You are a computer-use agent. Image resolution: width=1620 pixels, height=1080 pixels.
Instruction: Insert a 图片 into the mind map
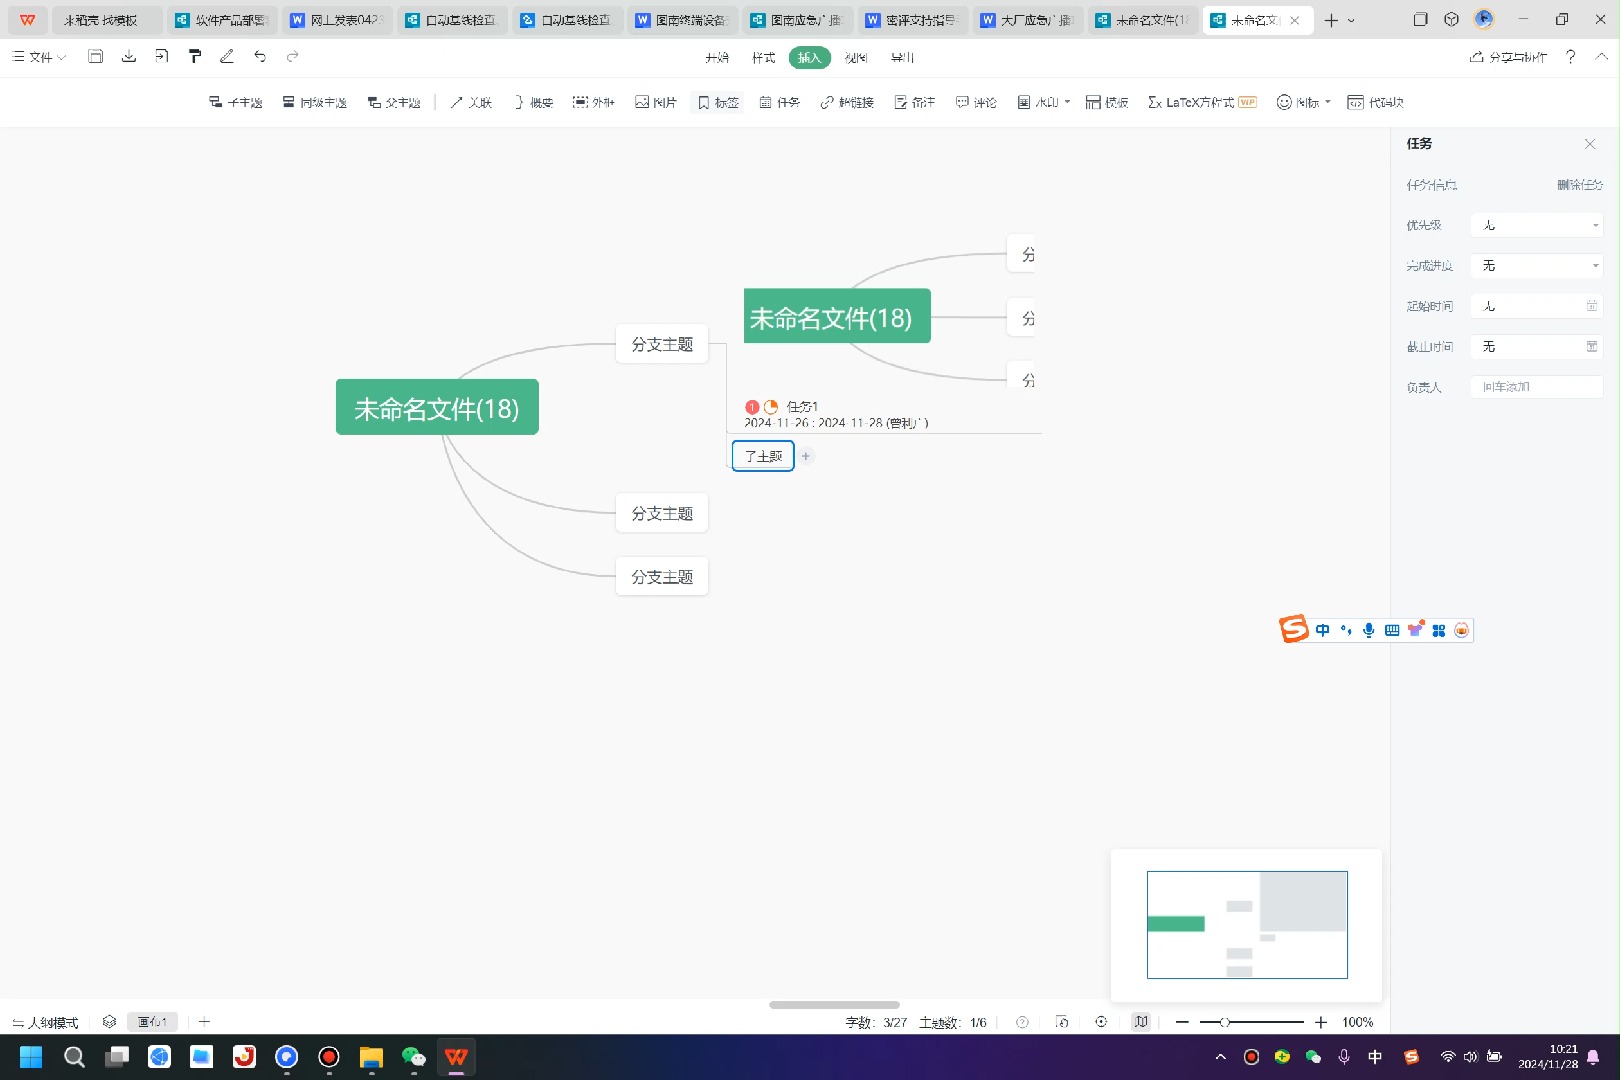click(x=656, y=101)
